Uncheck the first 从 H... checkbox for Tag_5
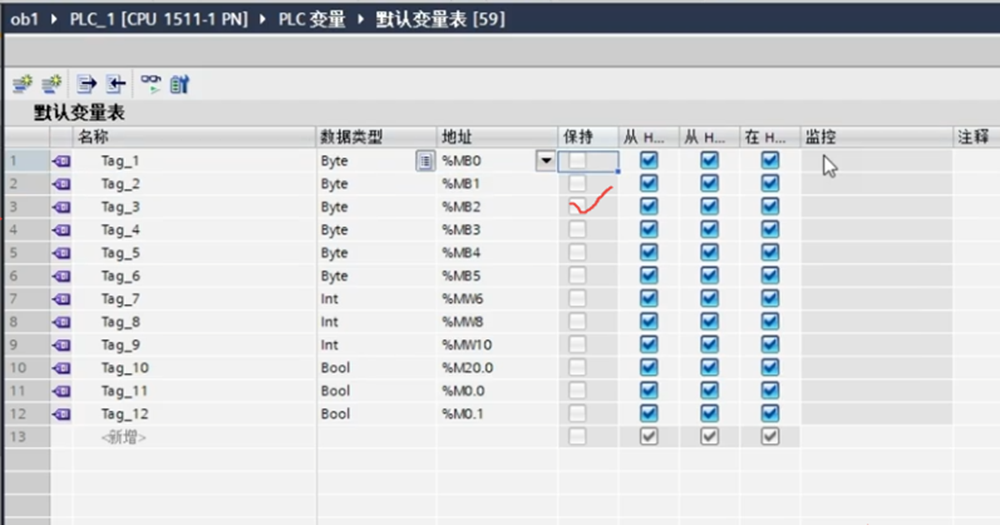The height and width of the screenshot is (525, 1000). pos(649,253)
